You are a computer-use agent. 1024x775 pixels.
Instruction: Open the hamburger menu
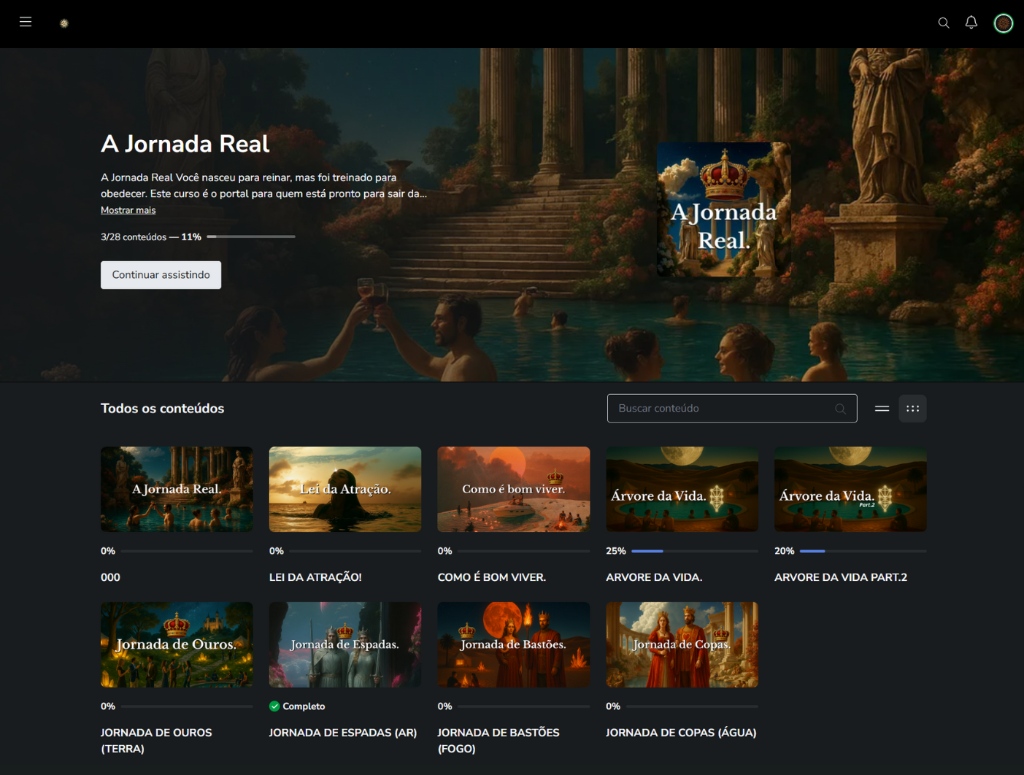click(26, 22)
